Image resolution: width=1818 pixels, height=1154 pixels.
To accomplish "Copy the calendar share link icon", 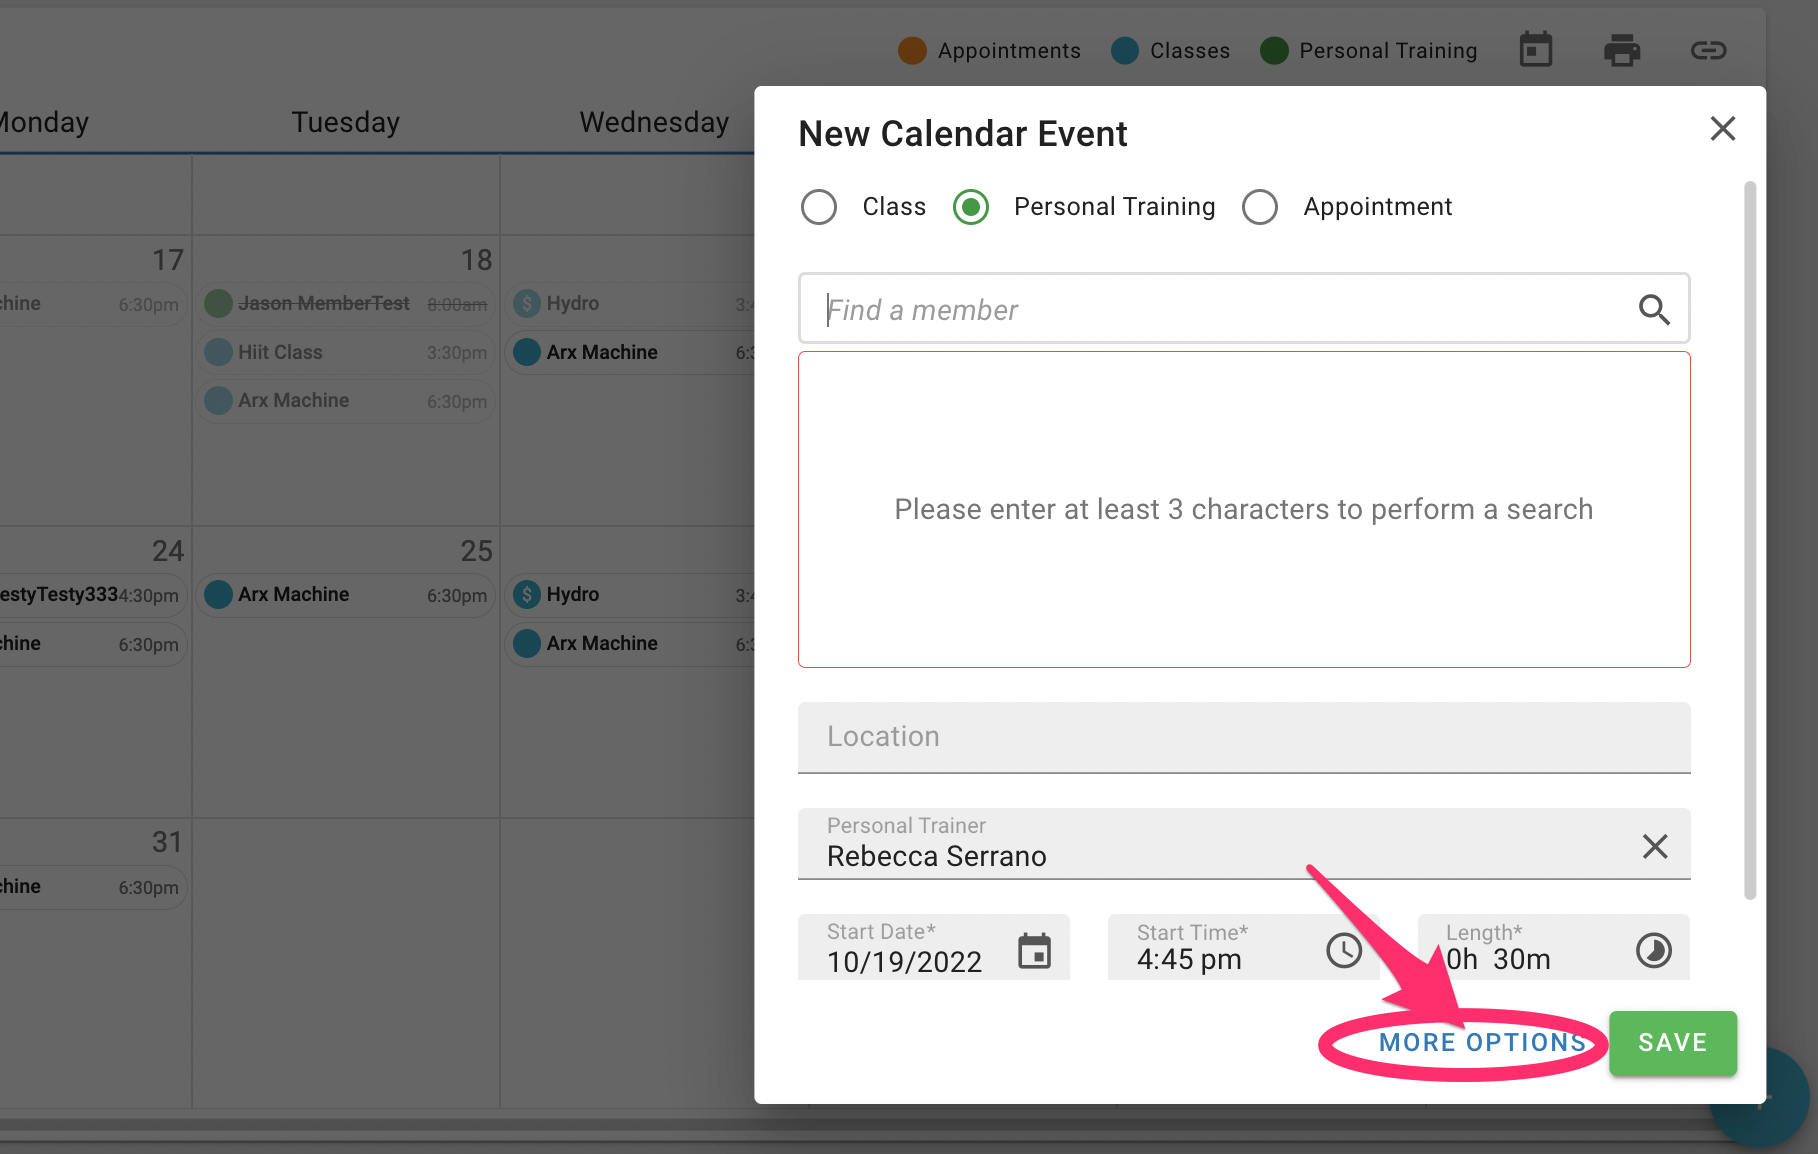I will (1708, 49).
